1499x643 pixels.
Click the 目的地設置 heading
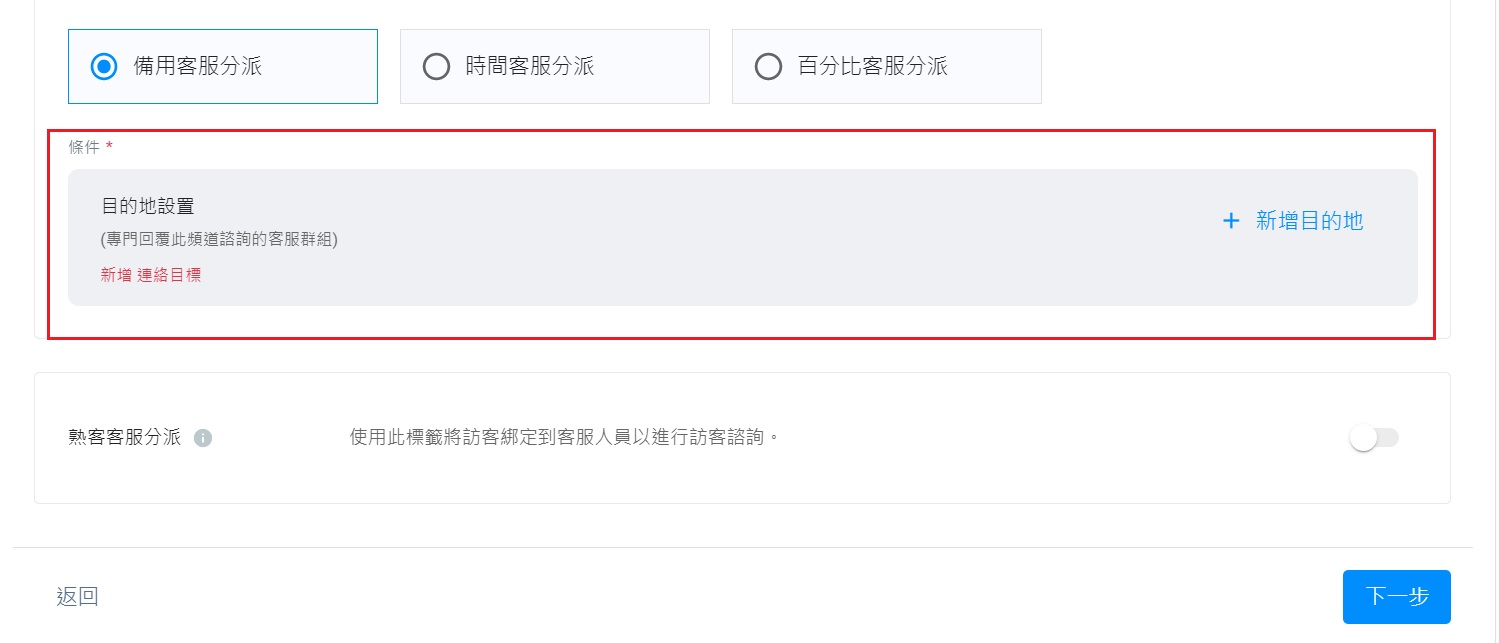(148, 206)
